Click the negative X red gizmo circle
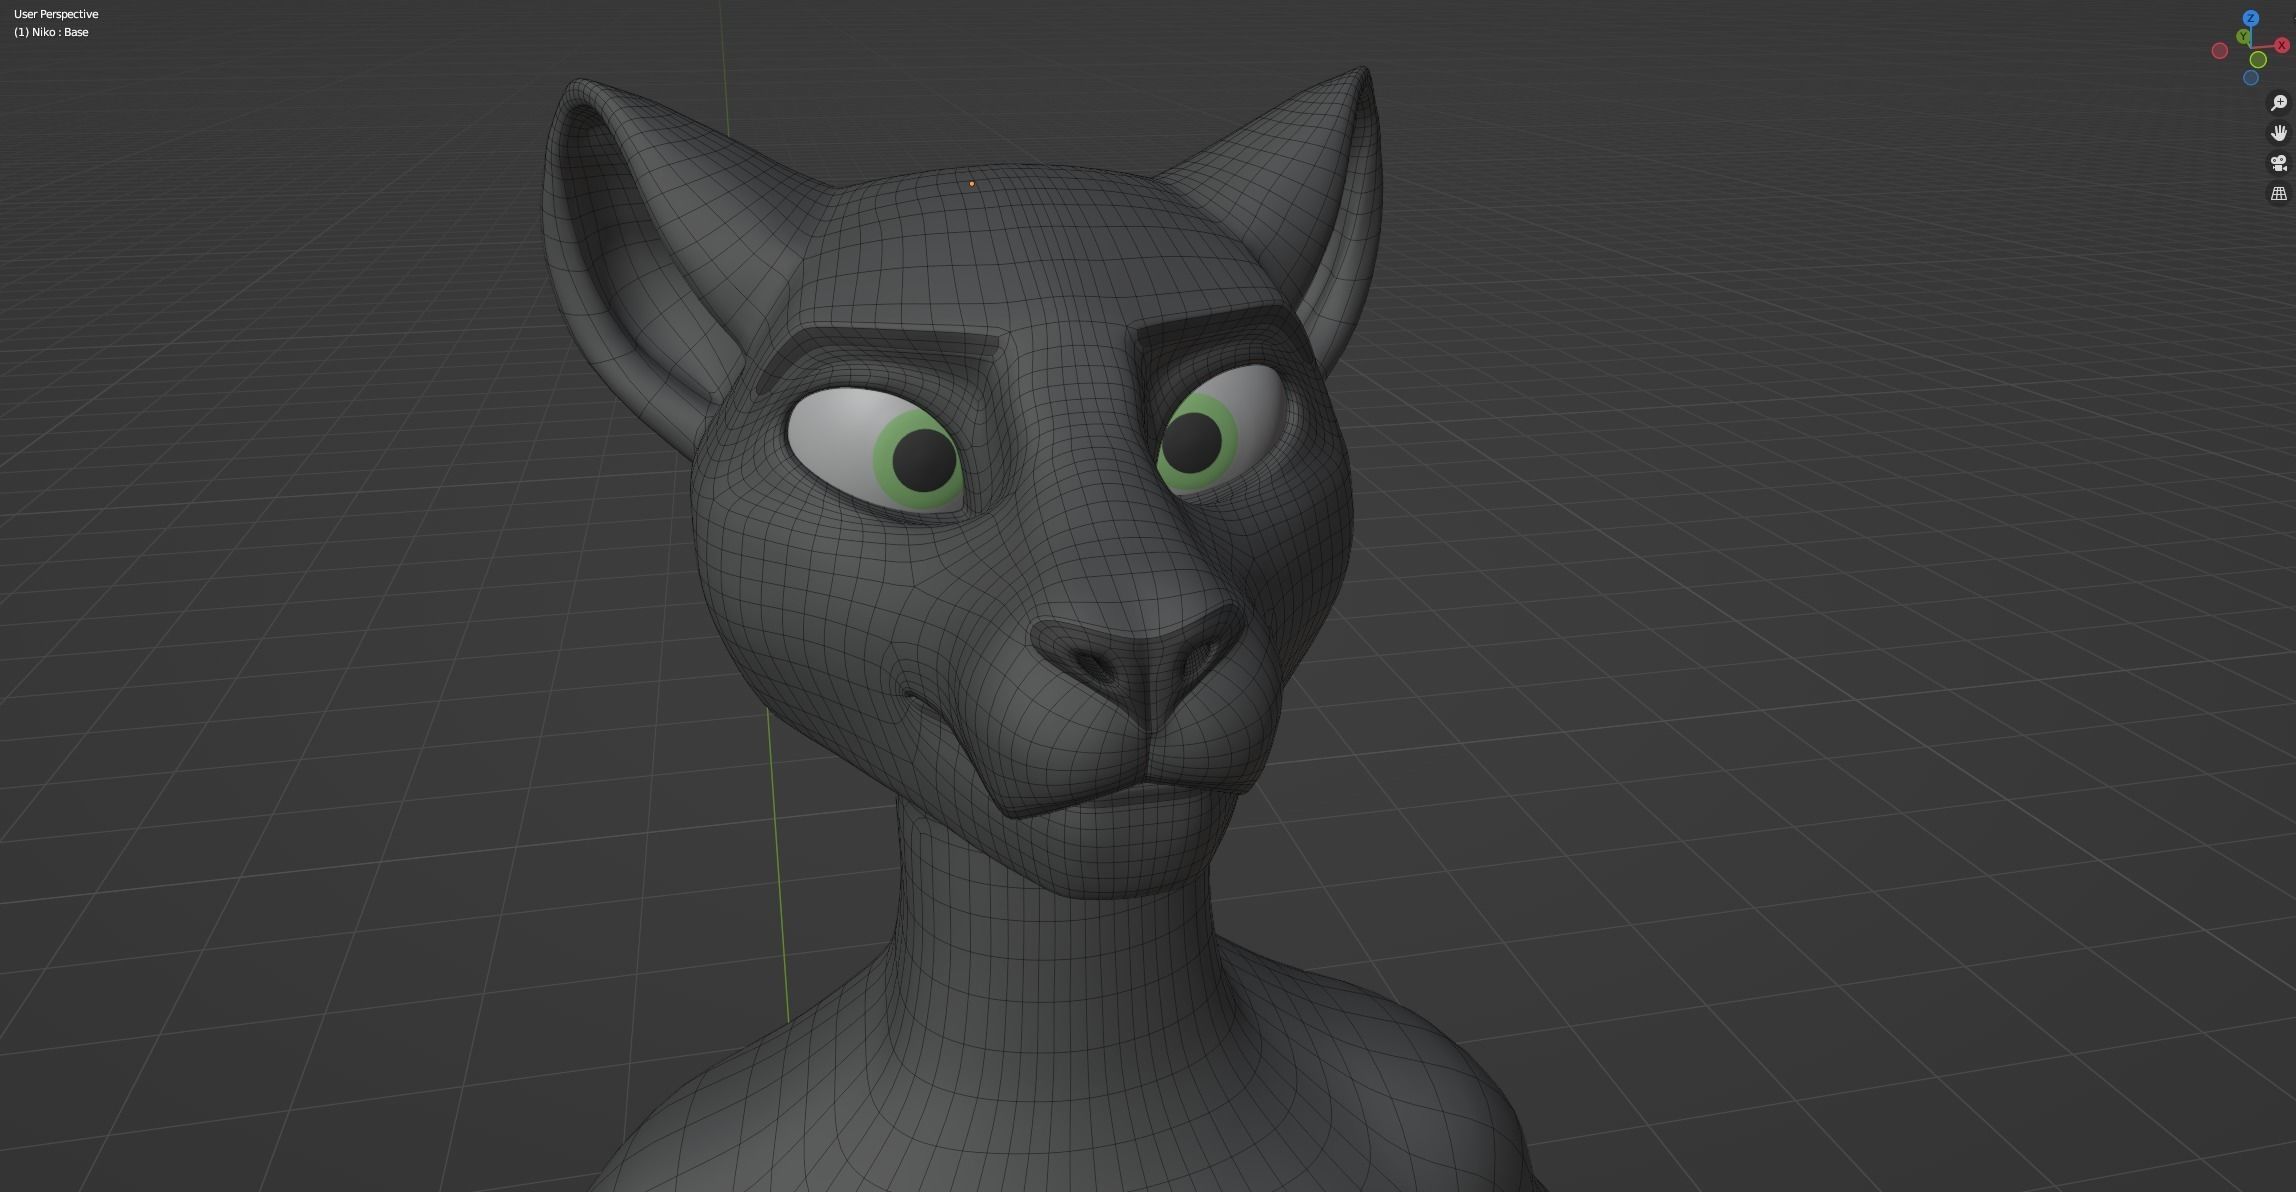 coord(2220,51)
